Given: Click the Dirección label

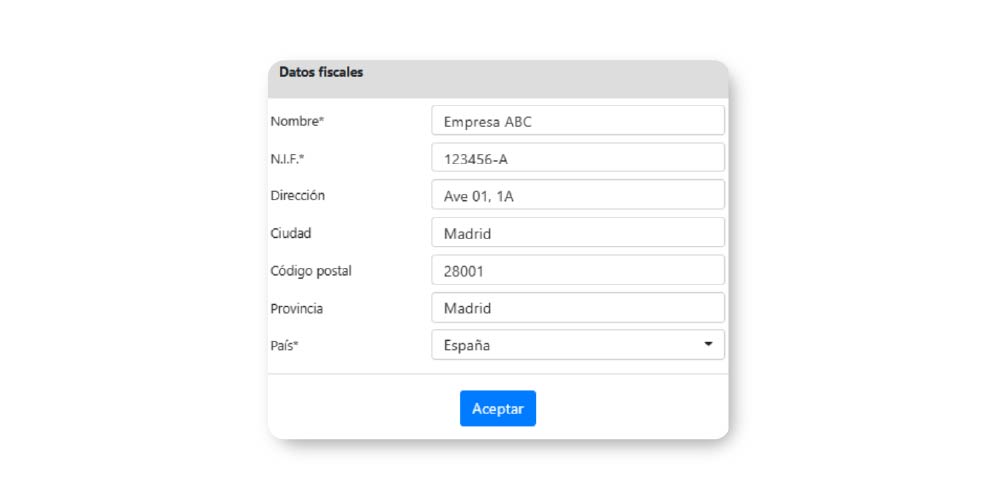Looking at the screenshot, I should coord(297,196).
